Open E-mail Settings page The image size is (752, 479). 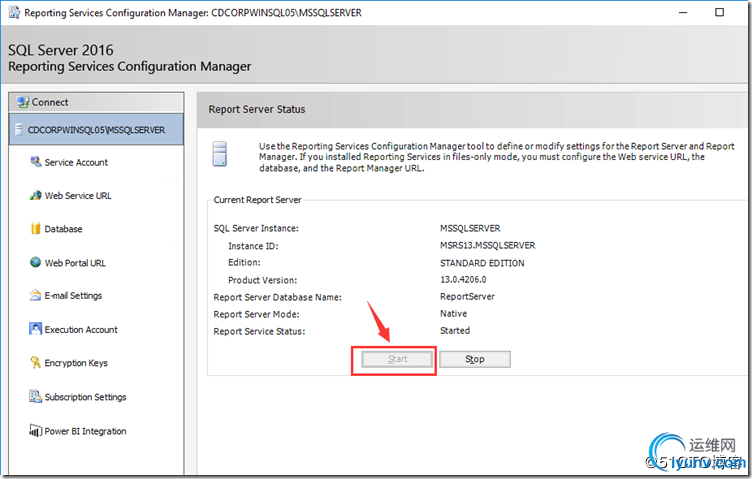coord(73,296)
